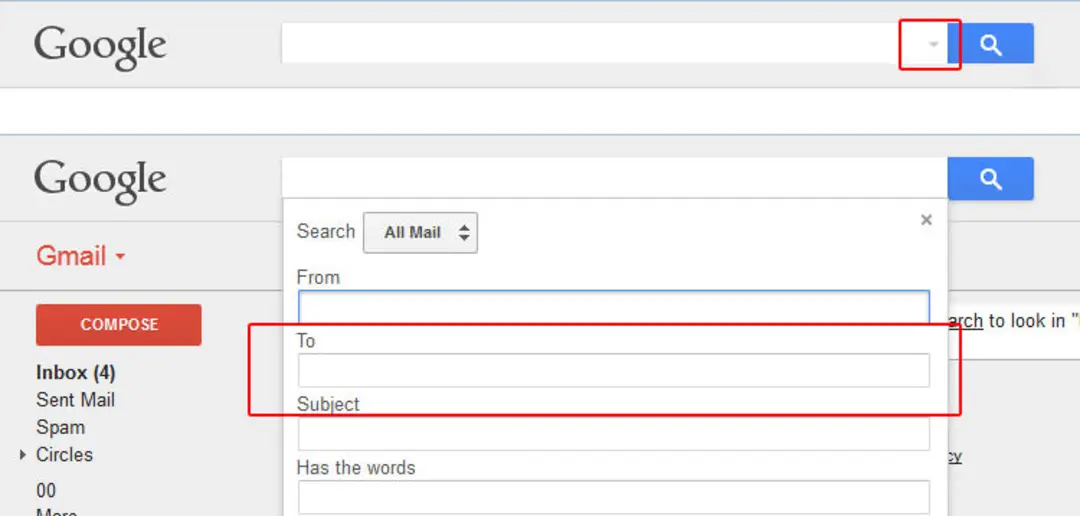The height and width of the screenshot is (516, 1080).
Task: Open the Sent Mail folder
Action: 76,400
